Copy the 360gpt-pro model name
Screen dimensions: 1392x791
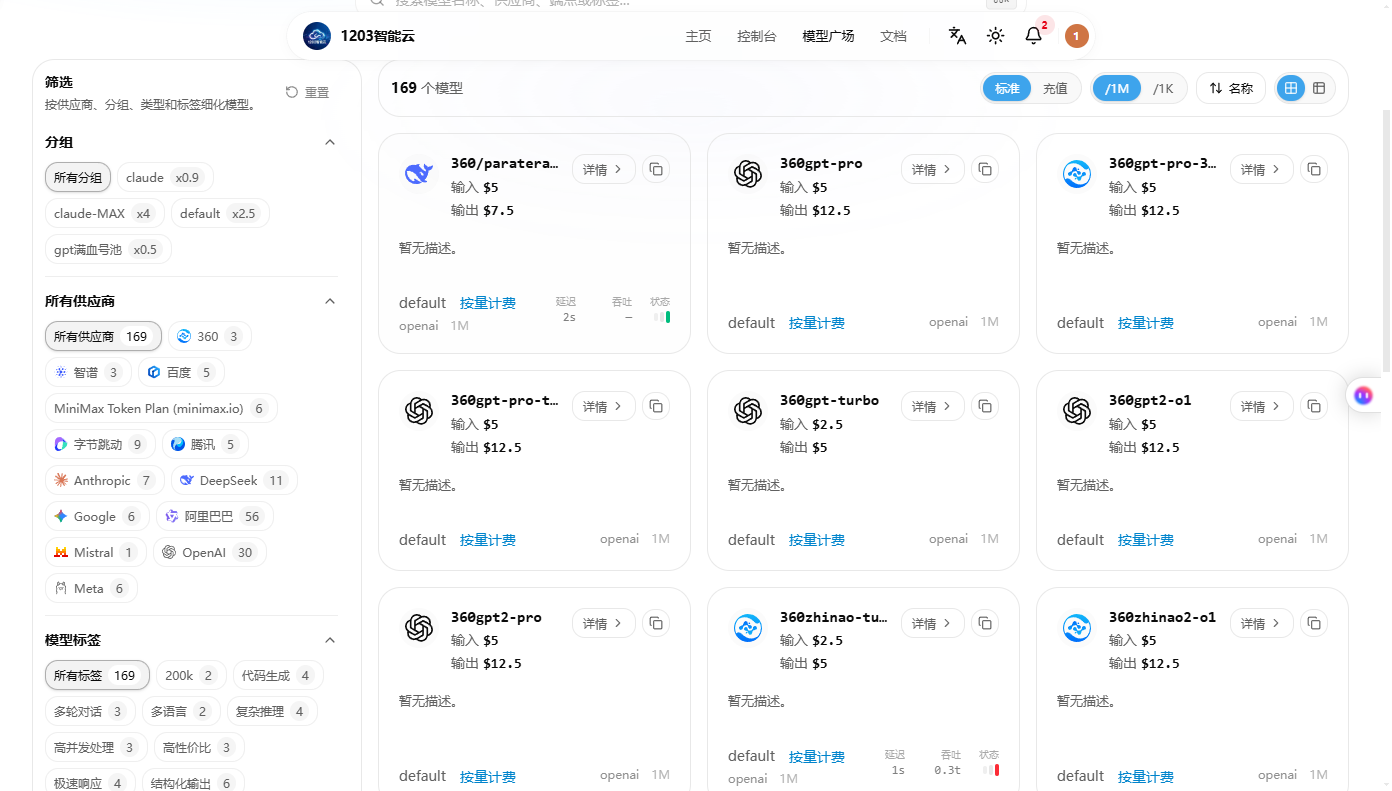tap(985, 170)
